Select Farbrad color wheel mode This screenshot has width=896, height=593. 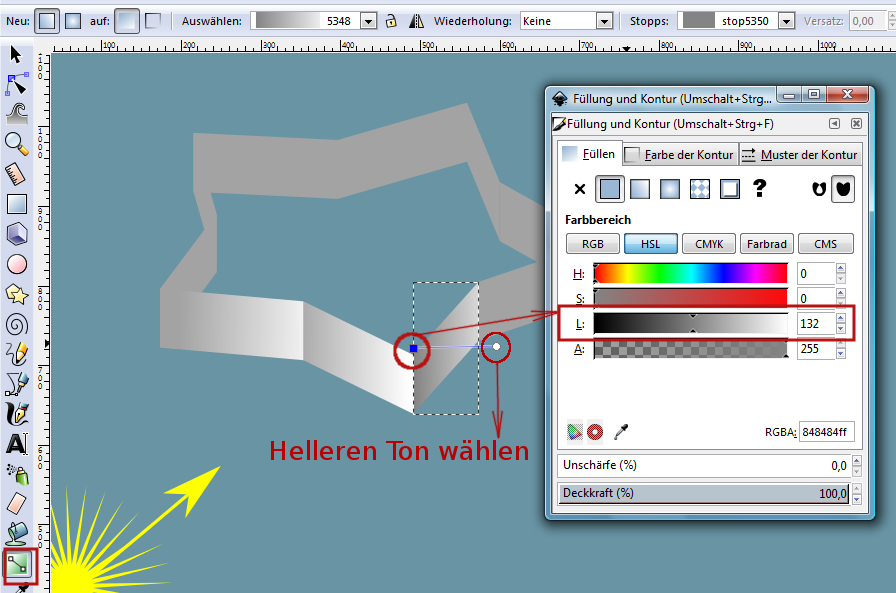click(x=767, y=244)
